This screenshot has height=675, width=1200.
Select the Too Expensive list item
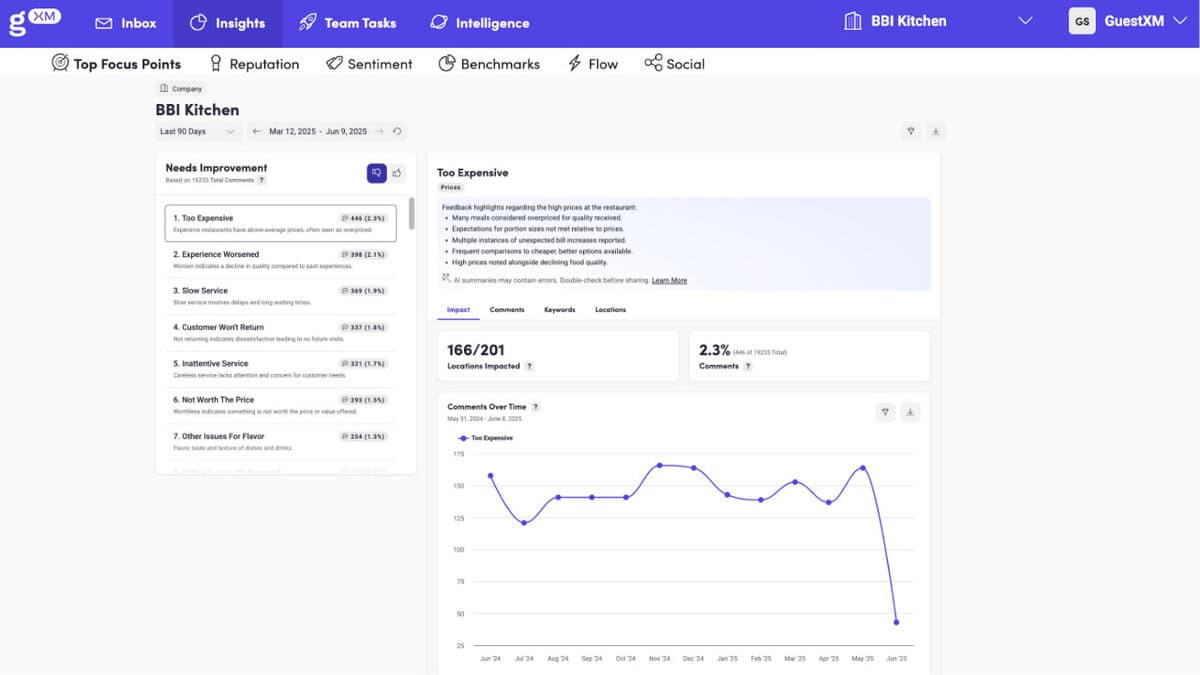tap(280, 223)
